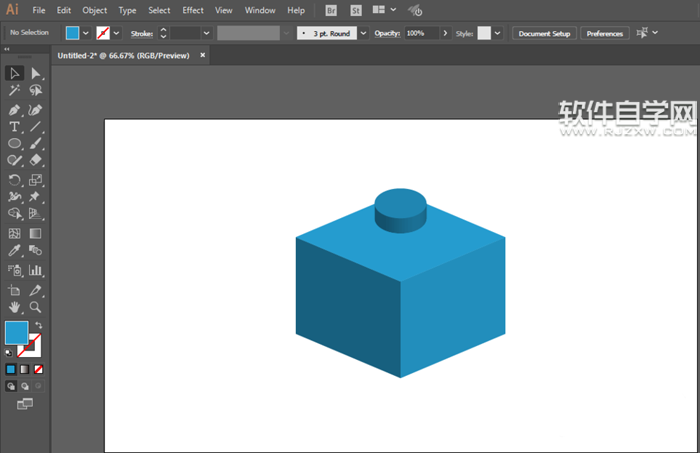Open the Effect menu
This screenshot has height=453, width=700.
pyautogui.click(x=193, y=10)
